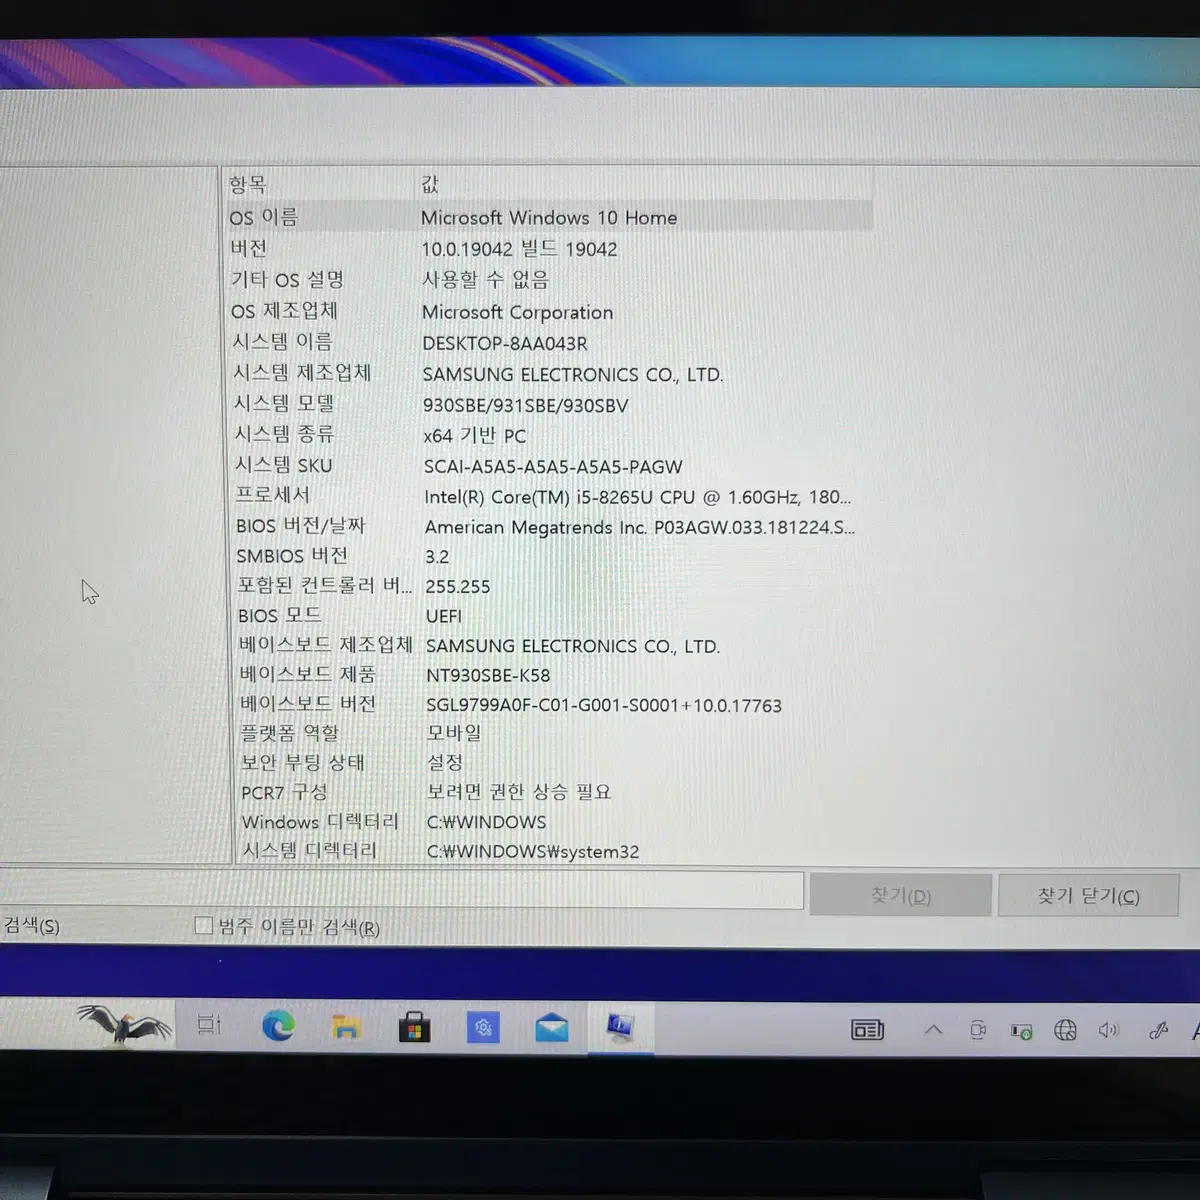
Task: Click the value C:\WINDOWS\system32
Action: pos(533,852)
